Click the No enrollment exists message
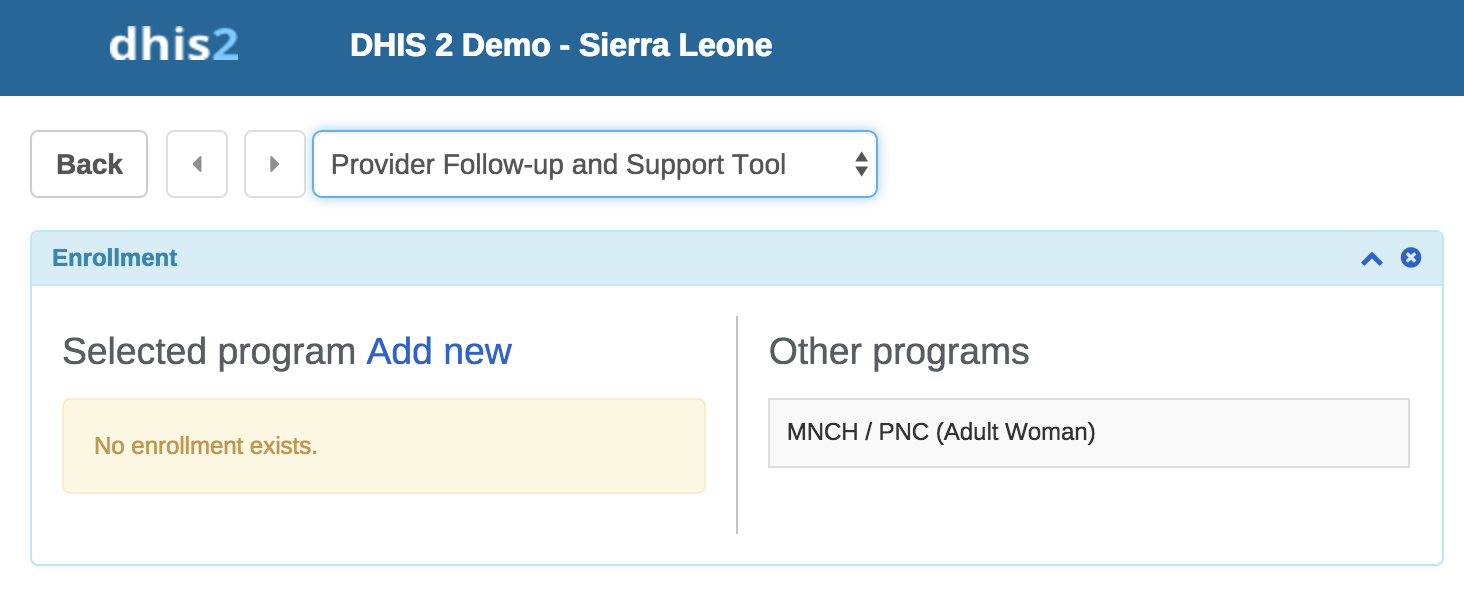Image resolution: width=1464 pixels, height=594 pixels. (x=206, y=446)
